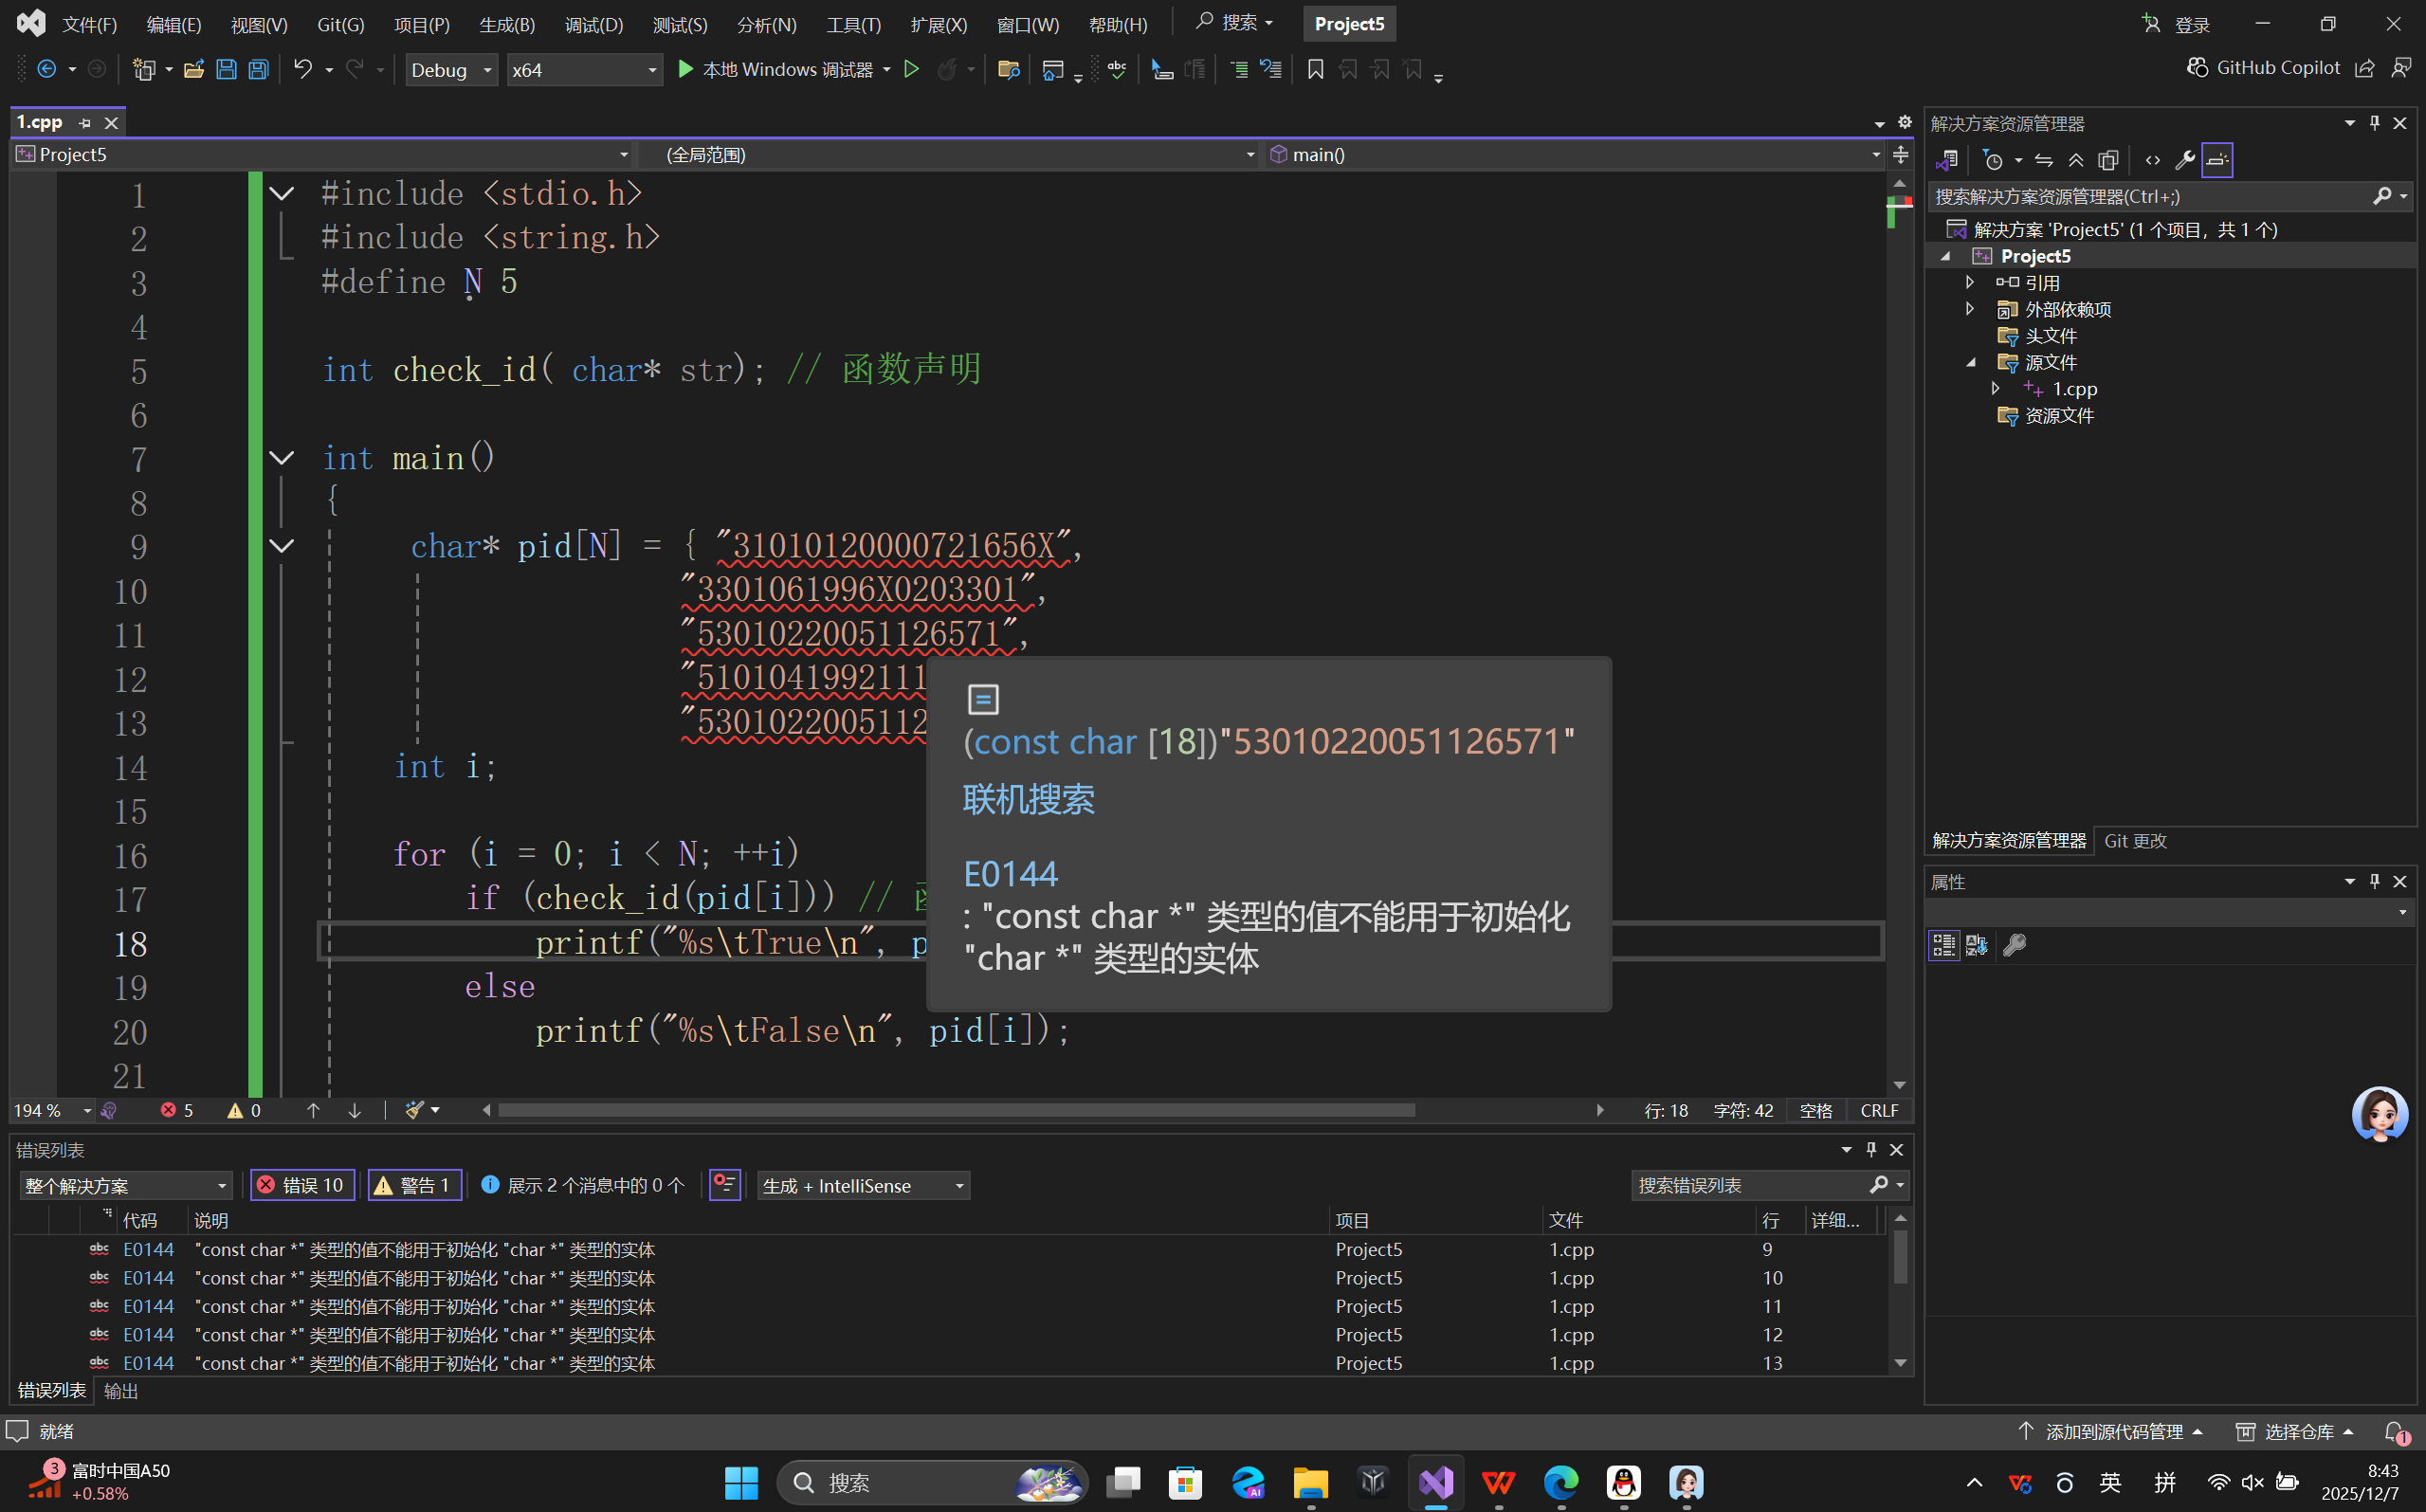
Task: Click the 联机搜索 link in tooltip
Action: (1028, 800)
